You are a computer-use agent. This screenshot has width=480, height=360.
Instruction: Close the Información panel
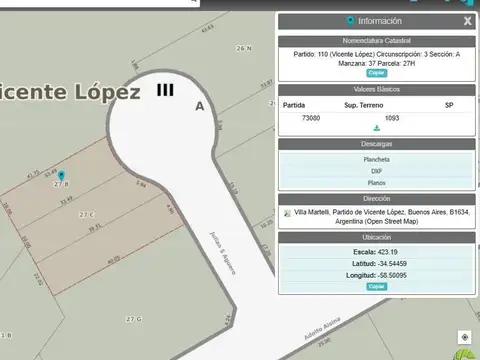(467, 21)
